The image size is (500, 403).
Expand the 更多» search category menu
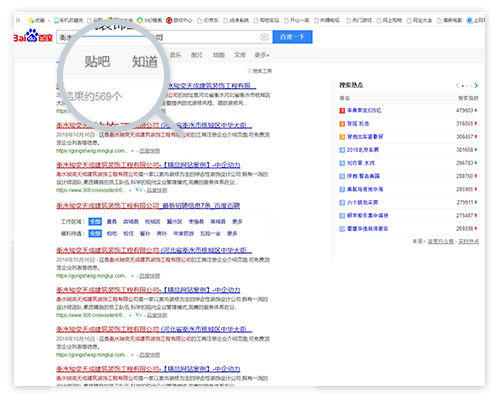[x=262, y=55]
